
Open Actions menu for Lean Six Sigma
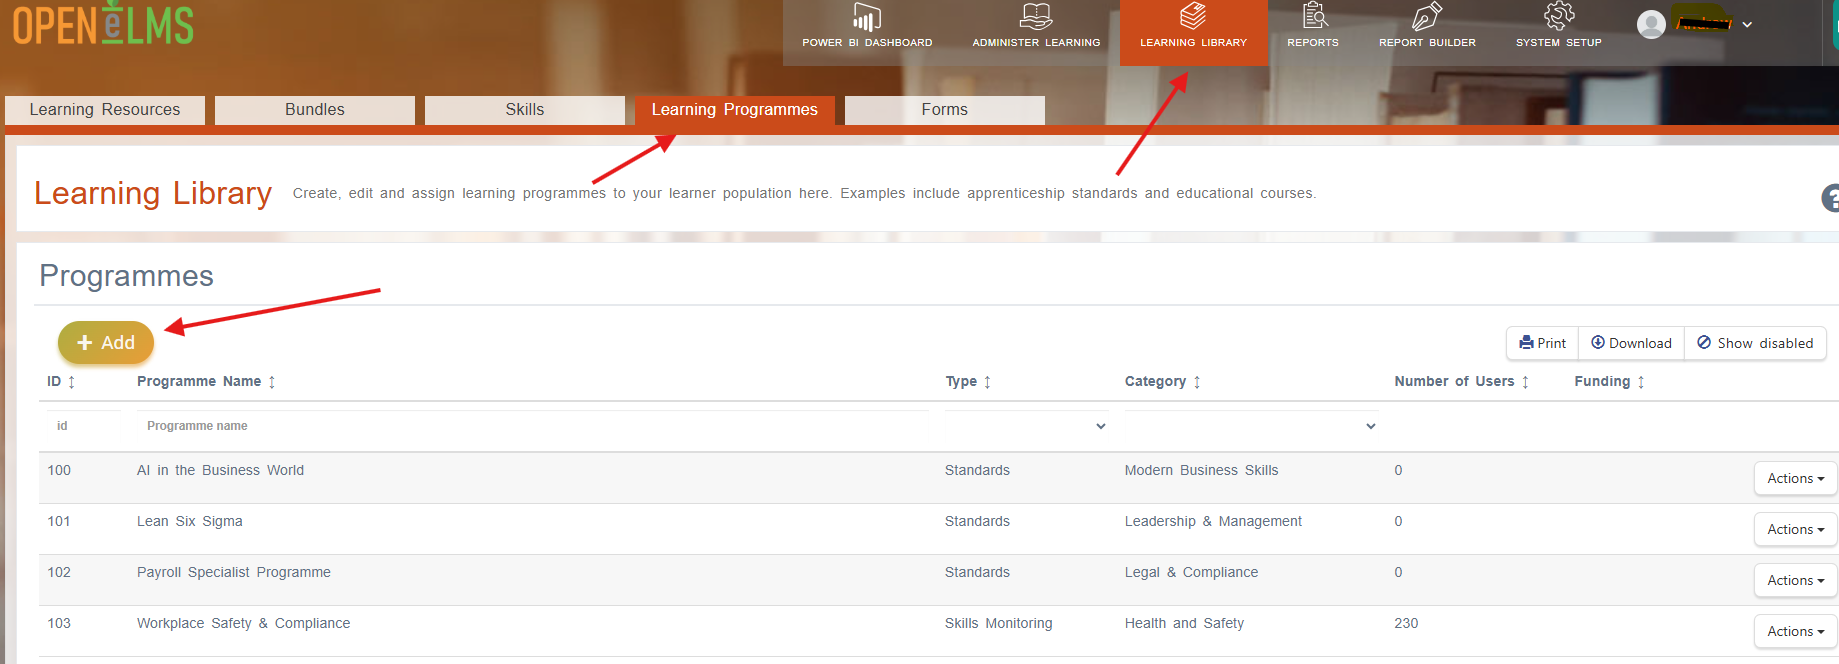pyautogui.click(x=1795, y=530)
